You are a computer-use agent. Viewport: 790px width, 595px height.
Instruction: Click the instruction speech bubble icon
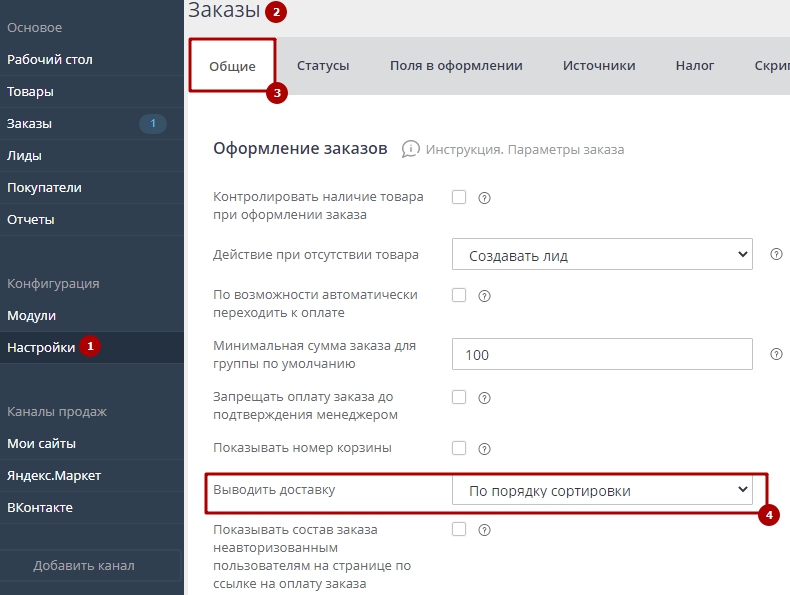(x=410, y=149)
